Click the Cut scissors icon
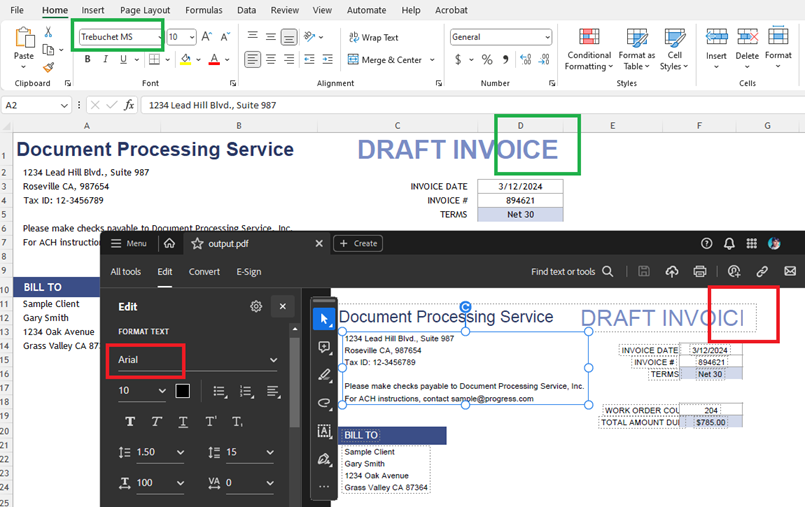Image resolution: width=805 pixels, height=507 pixels. tap(48, 32)
